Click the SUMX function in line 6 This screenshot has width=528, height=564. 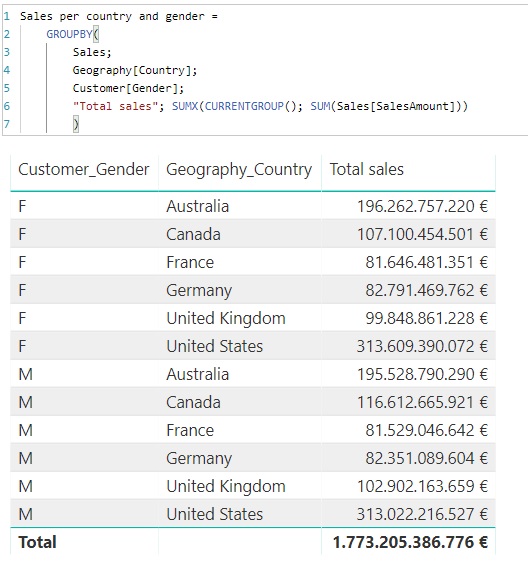pyautogui.click(x=185, y=106)
